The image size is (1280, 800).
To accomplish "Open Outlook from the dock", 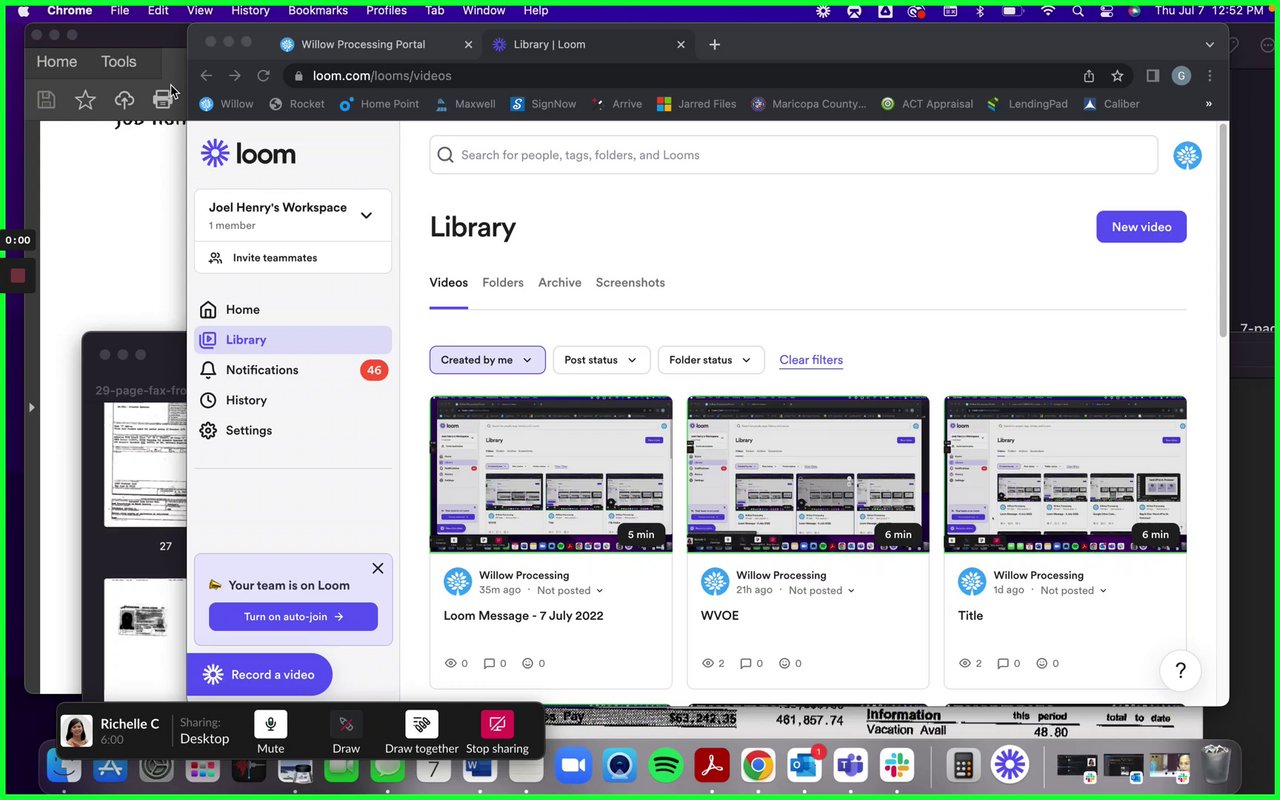I will pos(804,766).
